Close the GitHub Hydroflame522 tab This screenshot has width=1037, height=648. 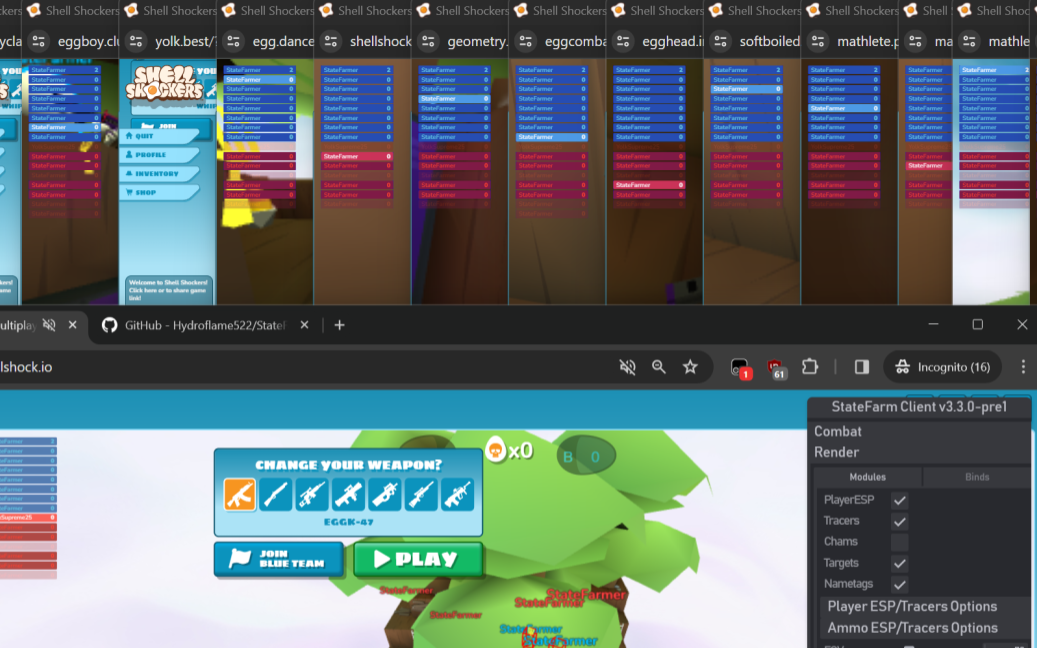coord(304,325)
